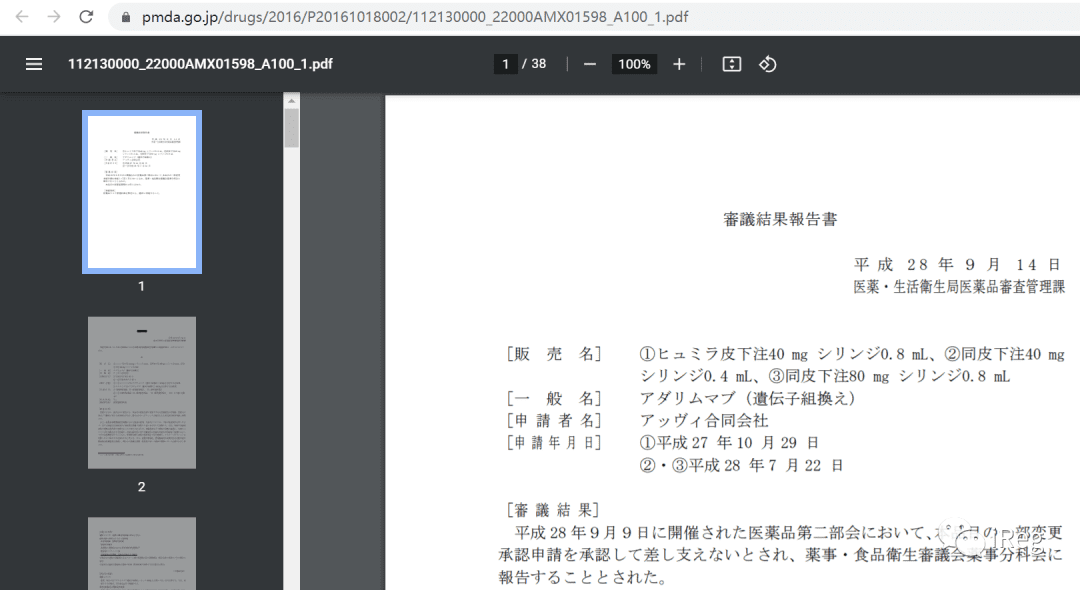Go forward using the browser forward arrow
This screenshot has height=590, width=1080.
coord(54,17)
